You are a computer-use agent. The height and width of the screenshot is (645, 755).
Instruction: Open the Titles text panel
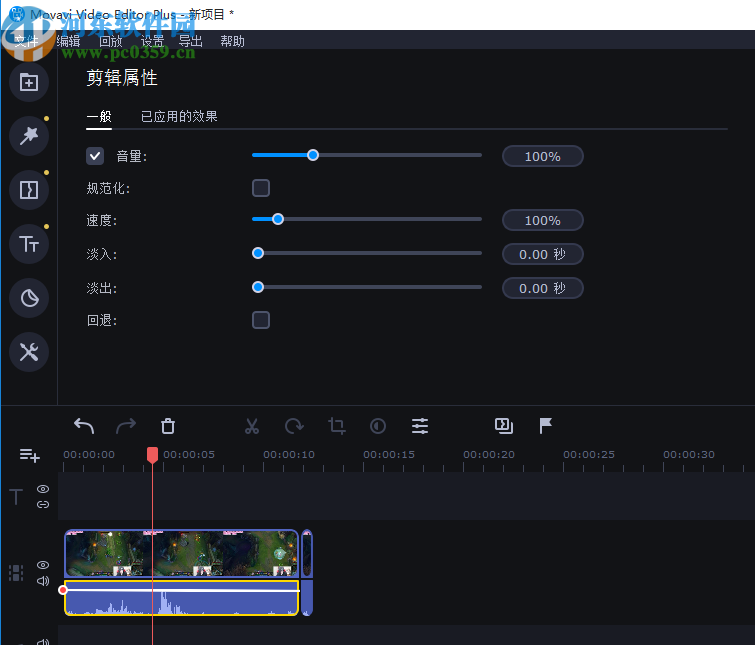point(29,244)
